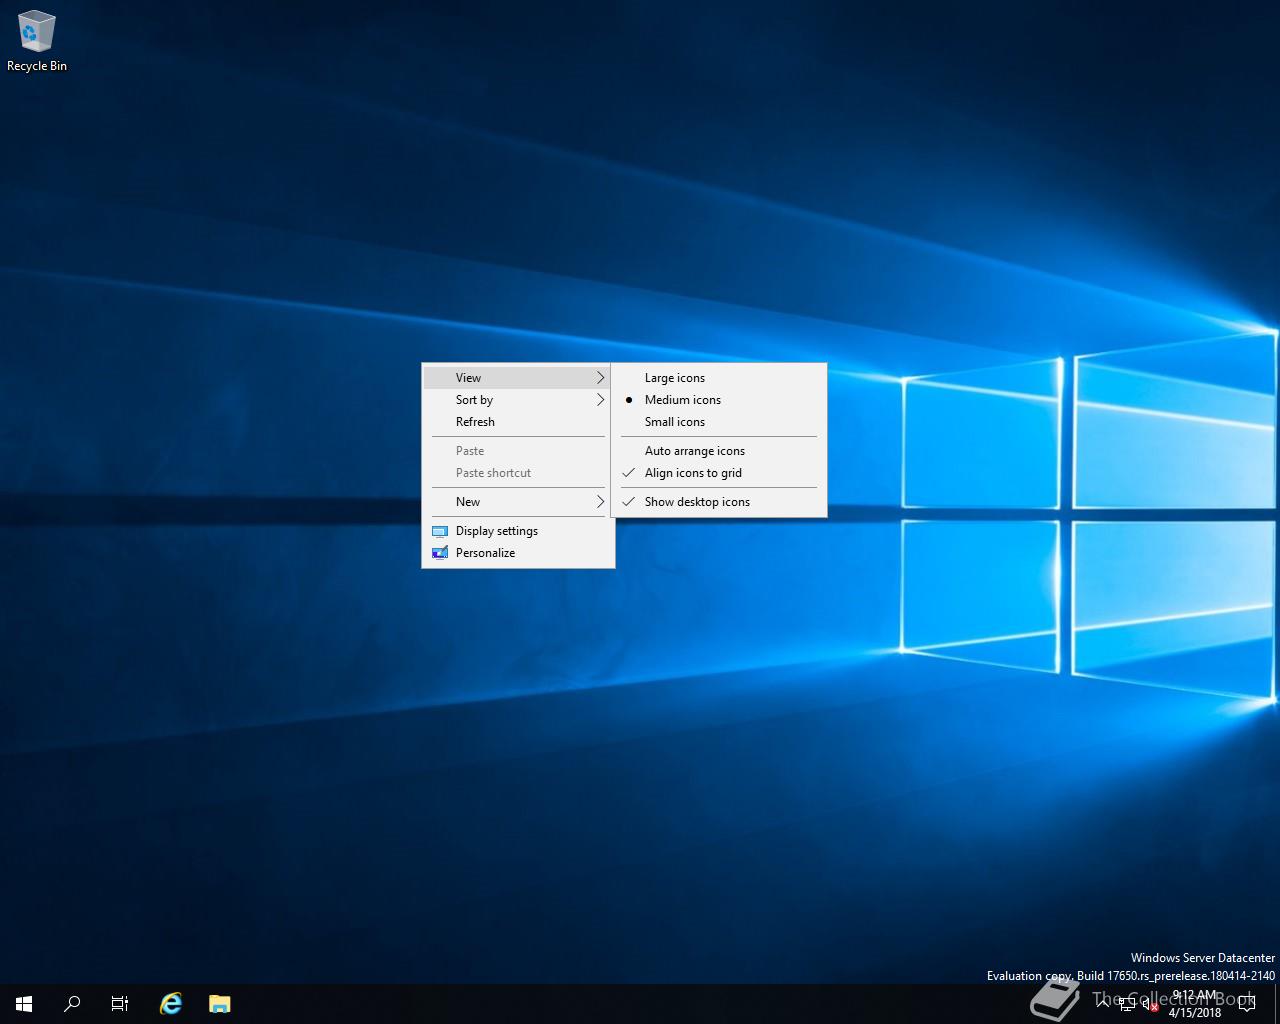The height and width of the screenshot is (1024, 1280).
Task: Click the muted volume speaker icon
Action: pyautogui.click(x=1150, y=1005)
